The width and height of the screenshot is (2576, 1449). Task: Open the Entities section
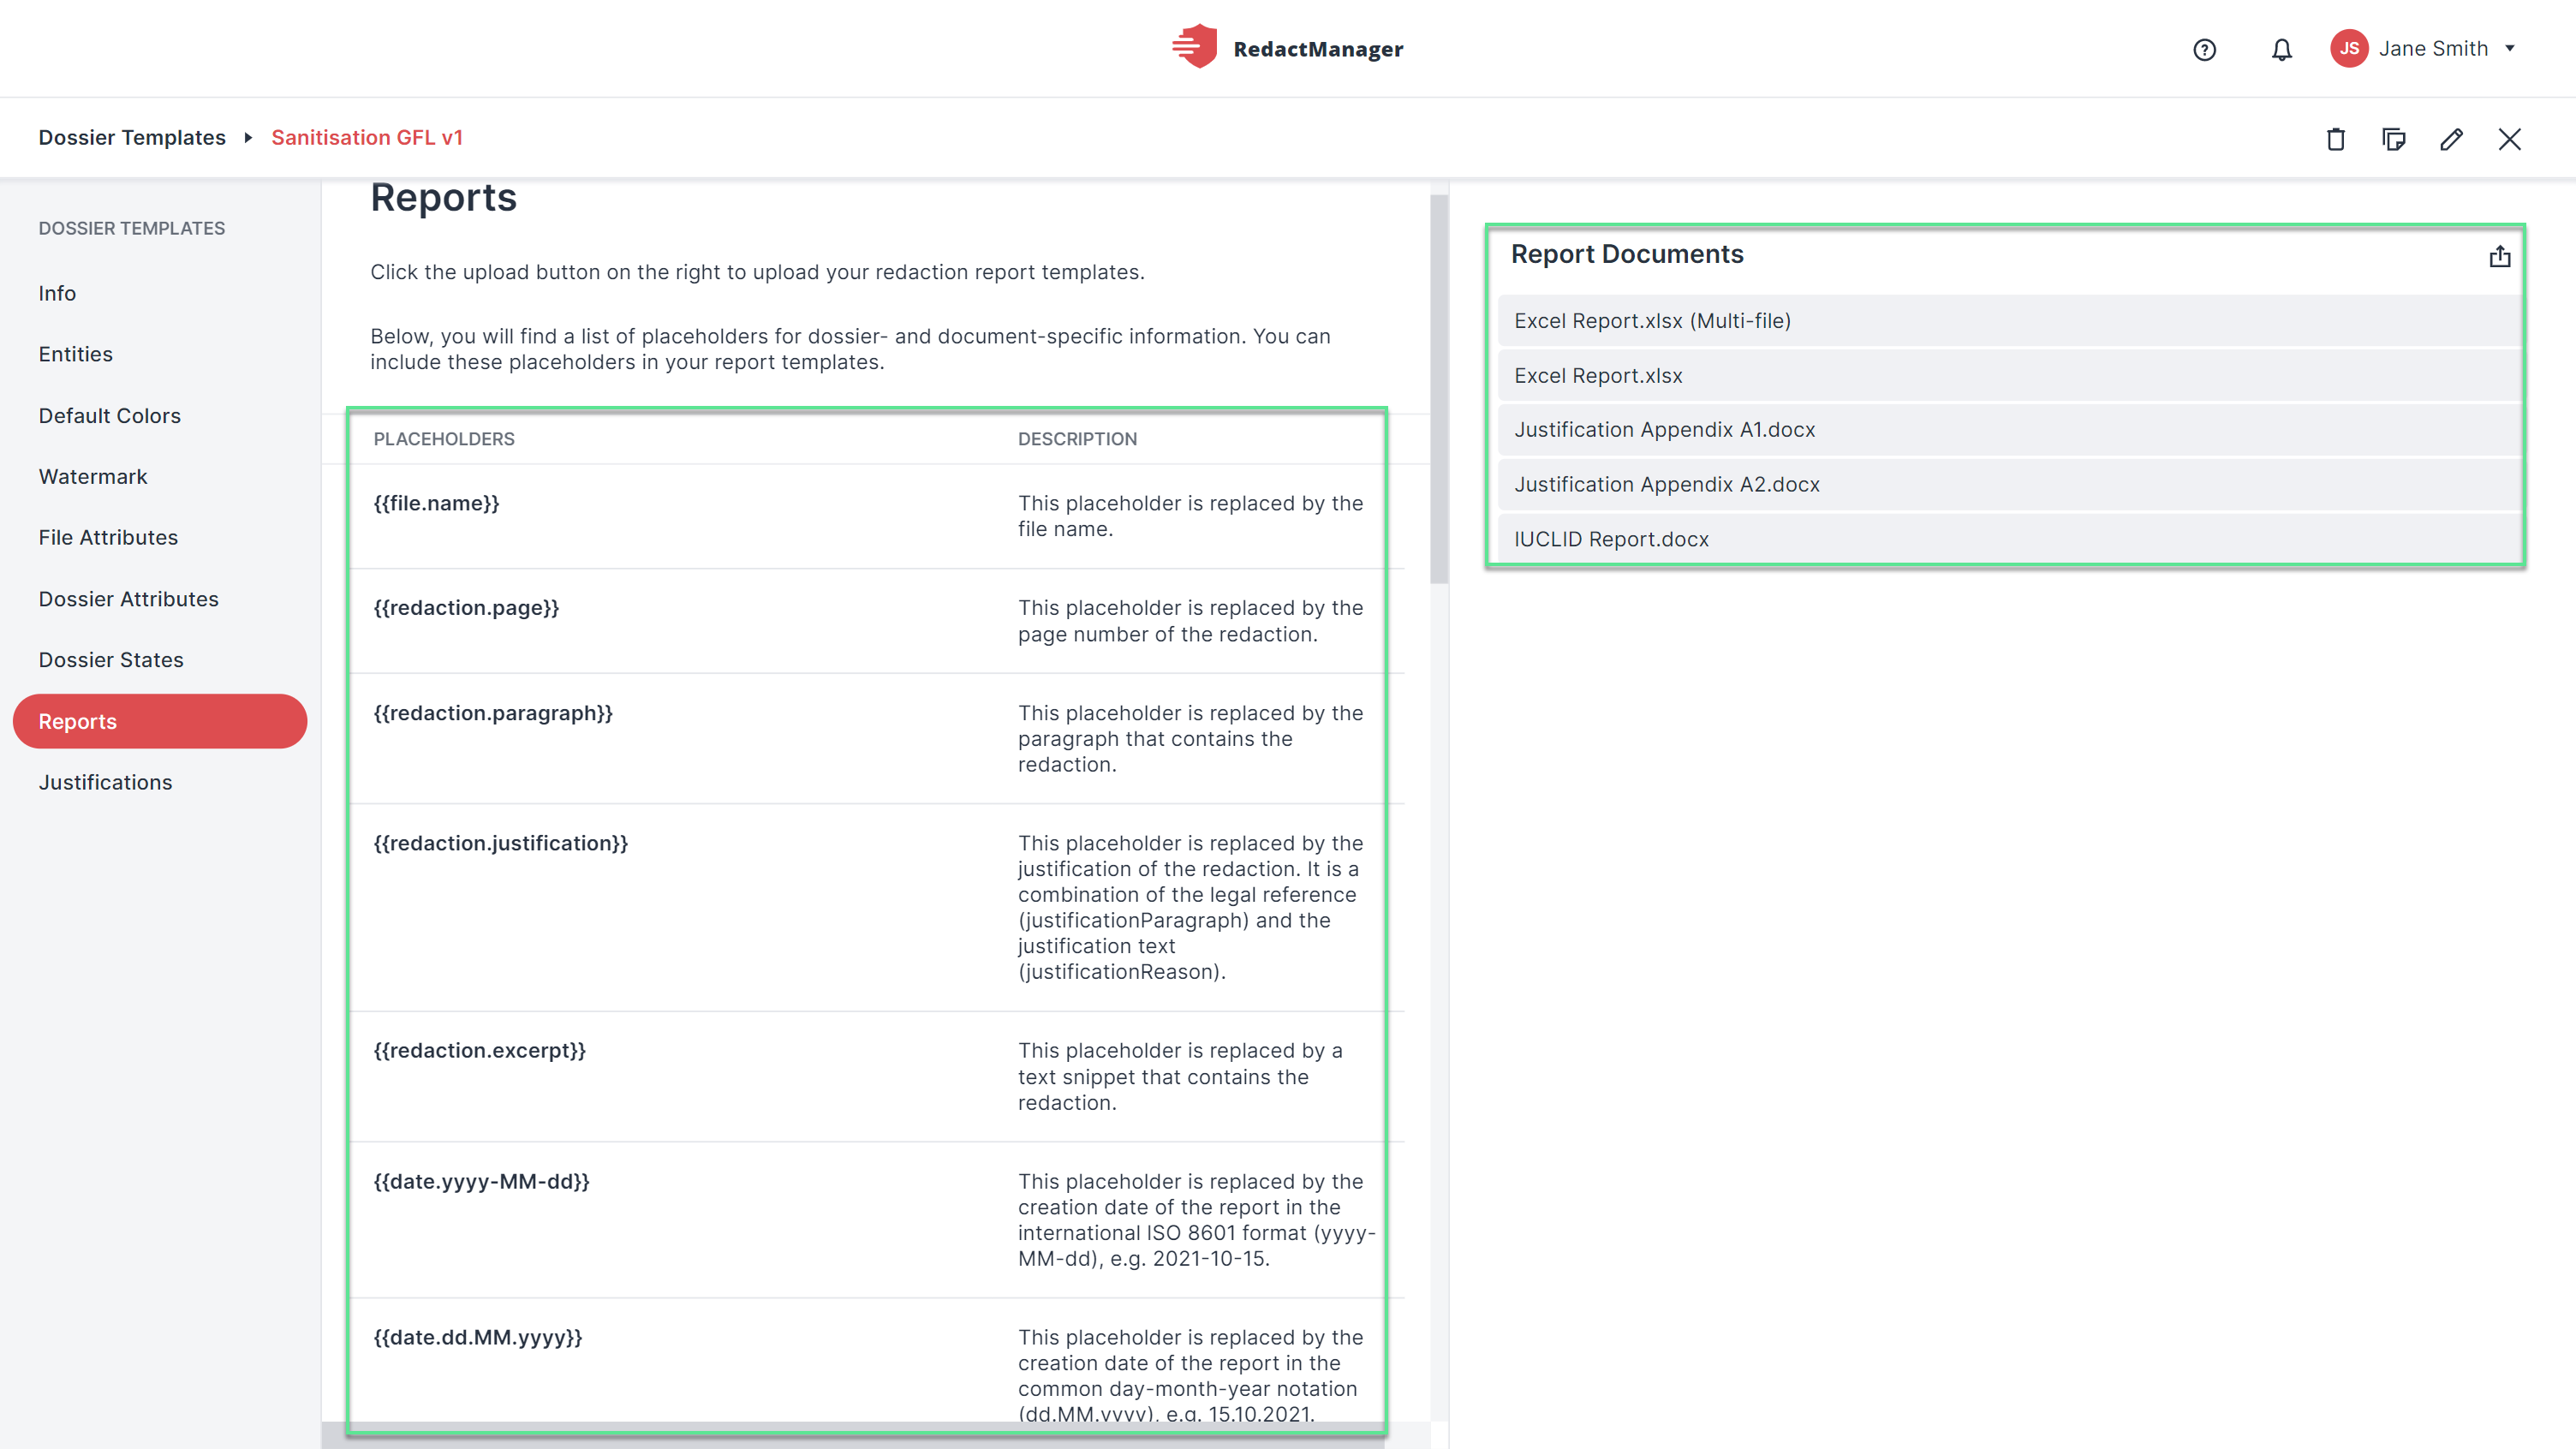coord(76,354)
